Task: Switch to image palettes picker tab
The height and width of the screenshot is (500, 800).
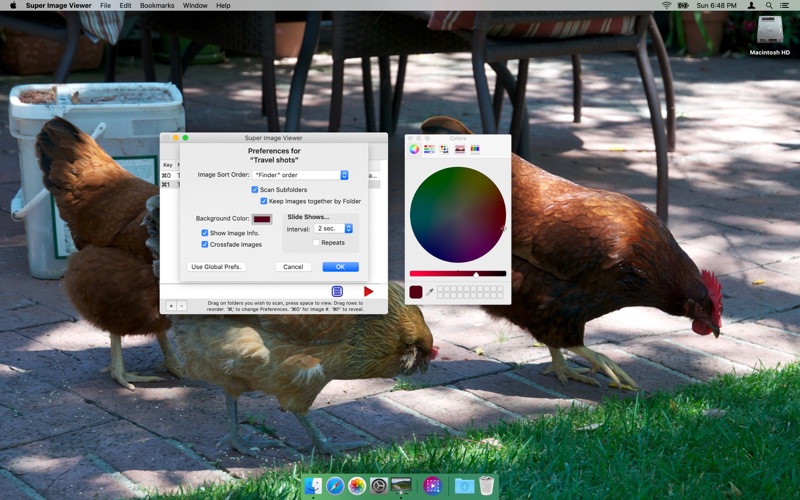Action: (460, 149)
